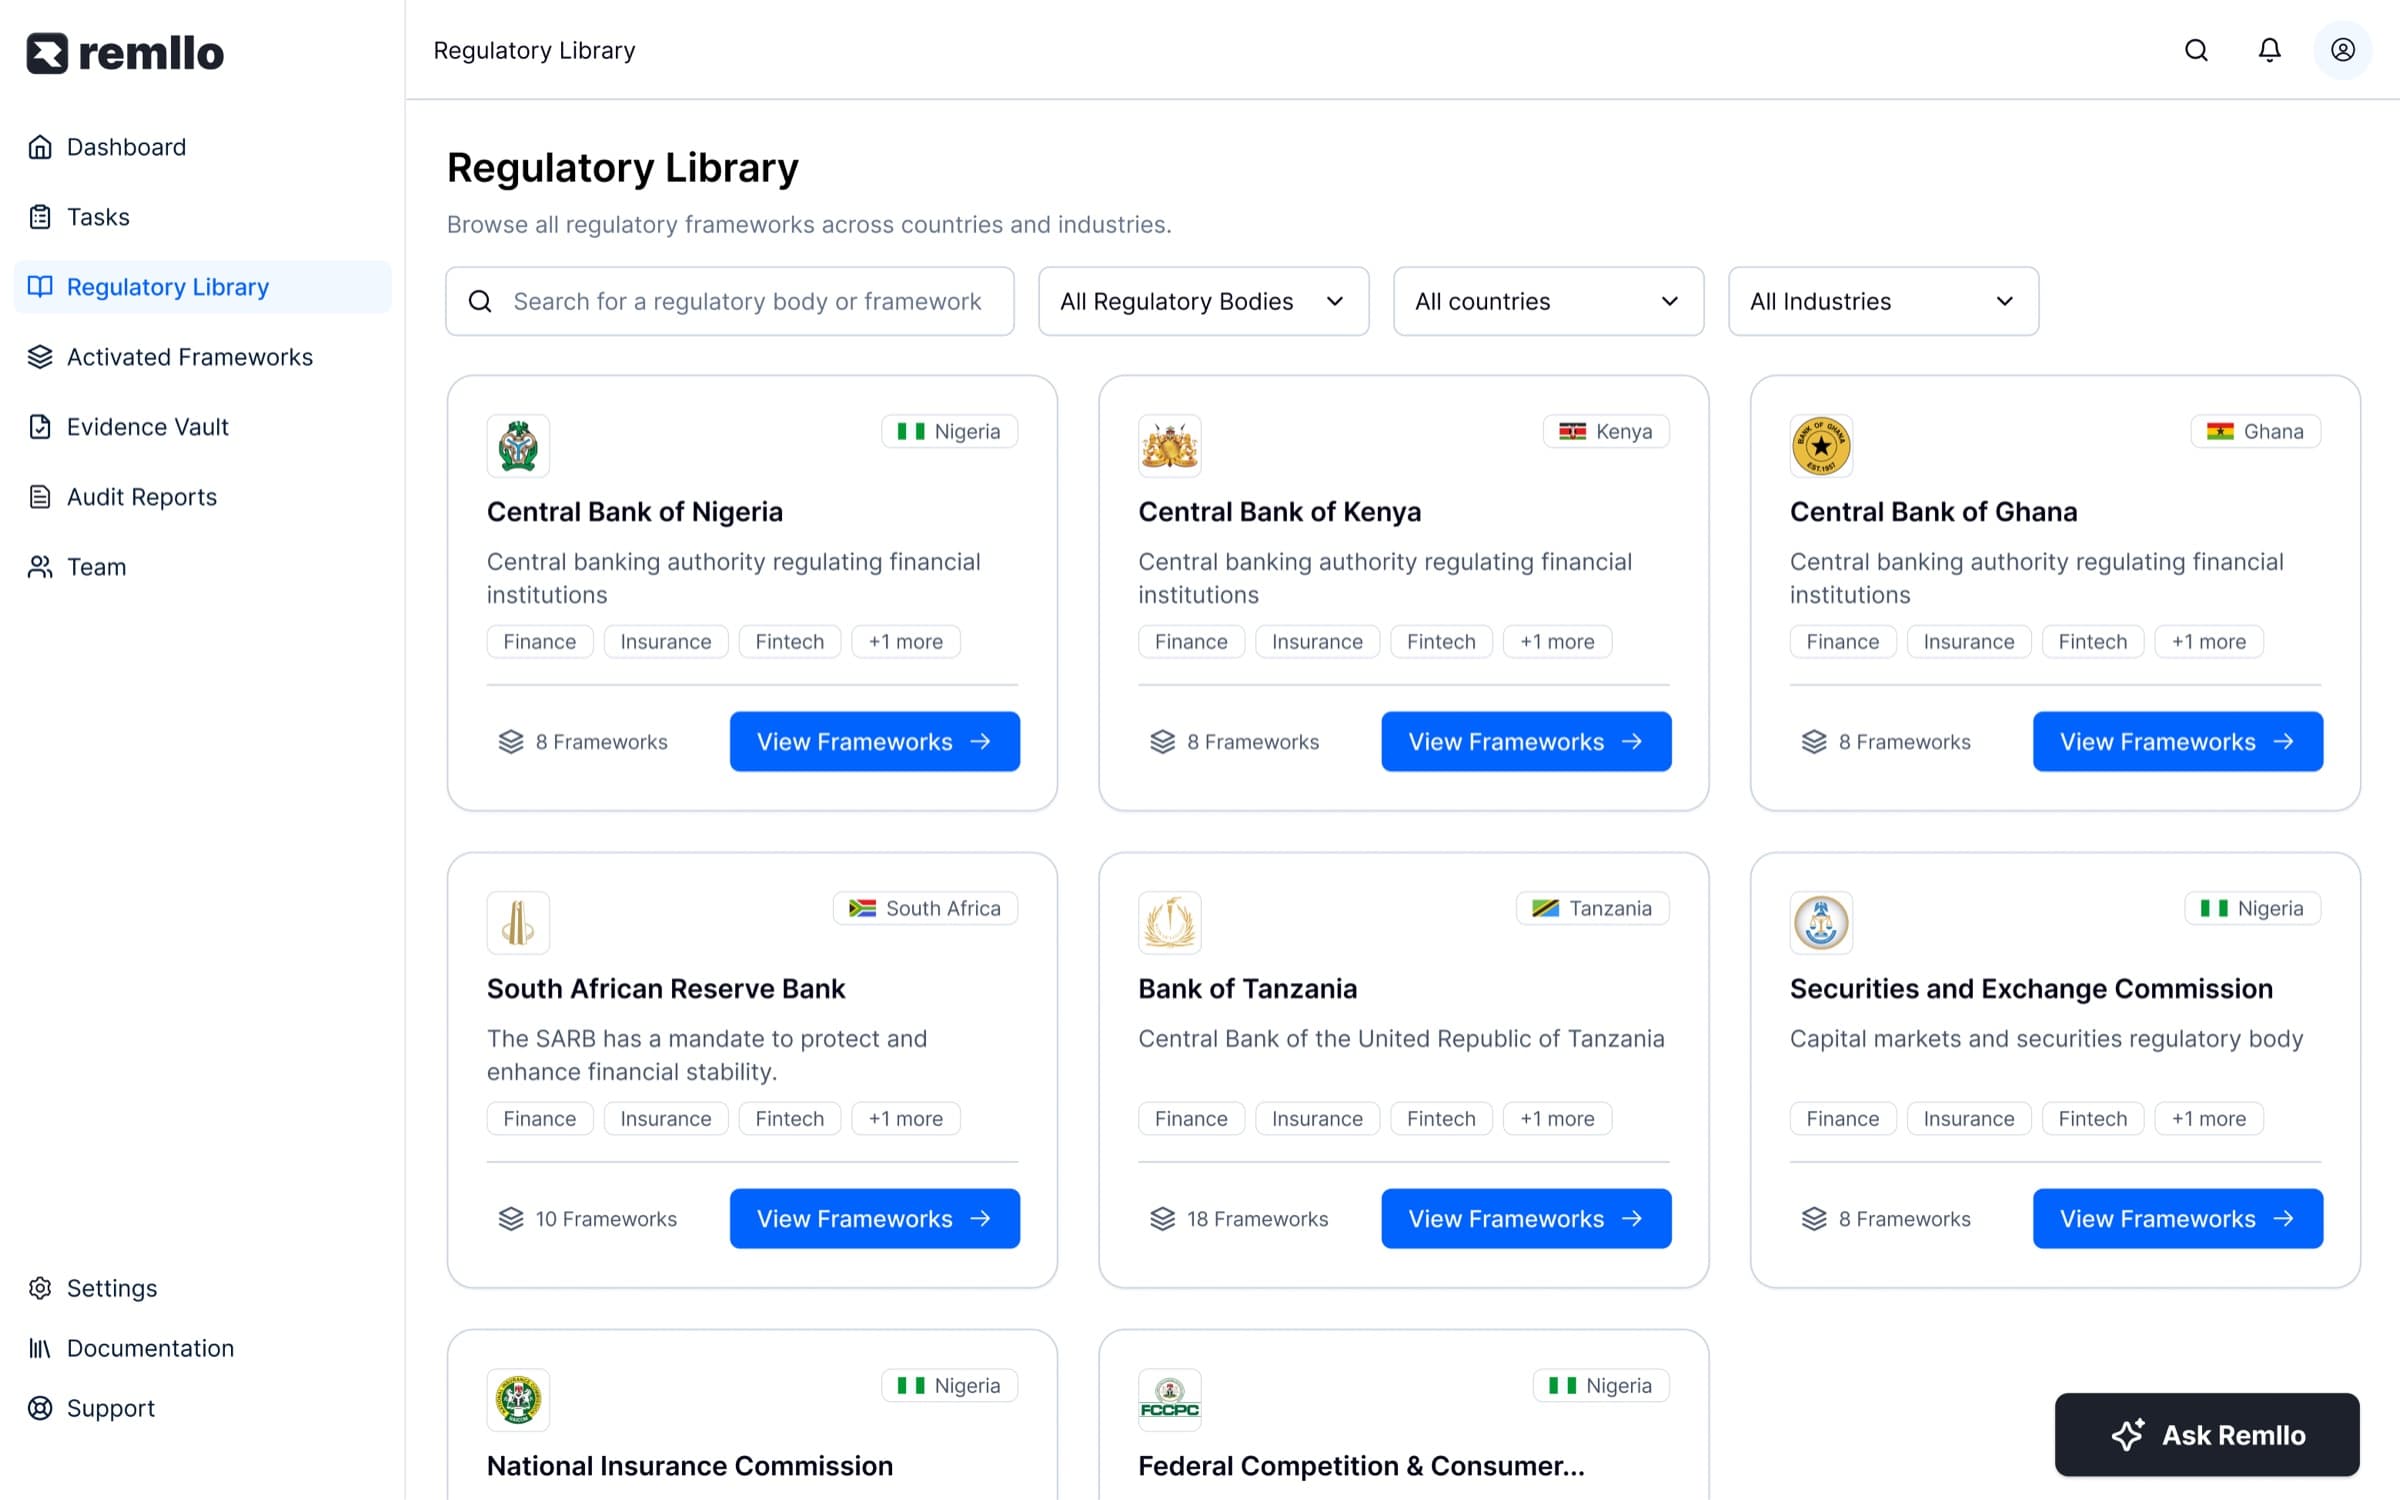Image resolution: width=2400 pixels, height=1500 pixels.
Task: Click the Team people icon
Action: click(x=40, y=567)
